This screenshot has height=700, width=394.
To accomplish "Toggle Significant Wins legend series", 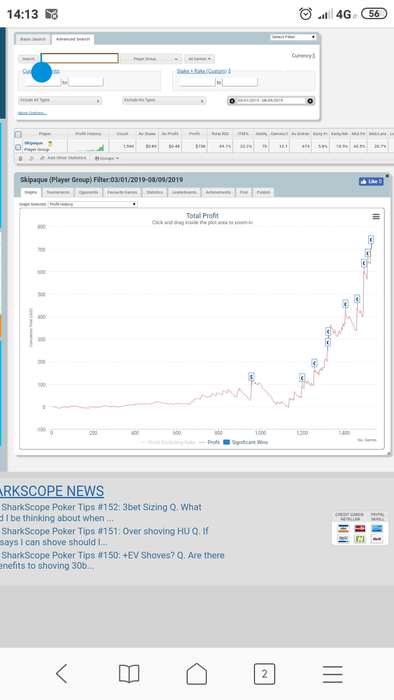I will 245,442.
